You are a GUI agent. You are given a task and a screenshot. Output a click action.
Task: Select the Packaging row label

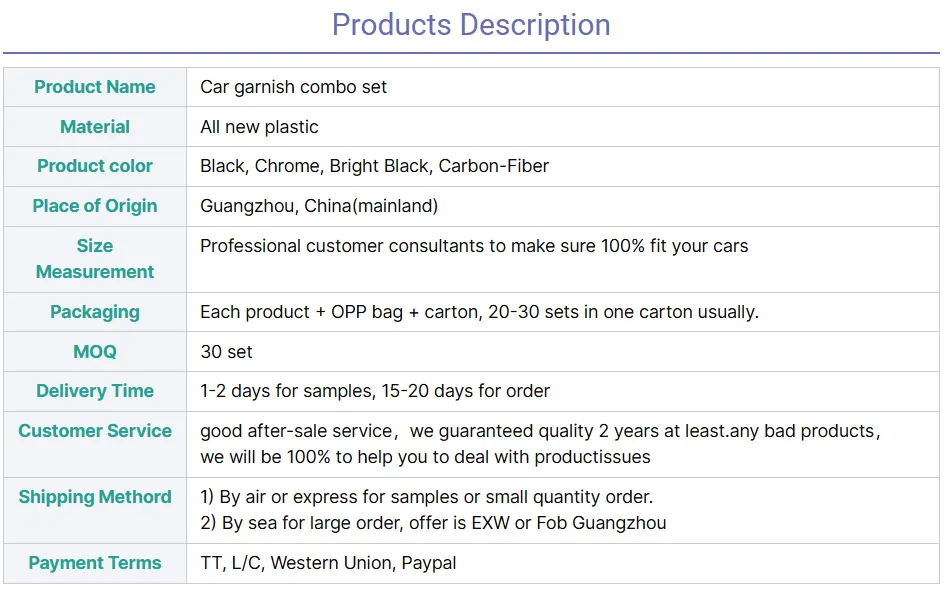pyautogui.click(x=95, y=312)
